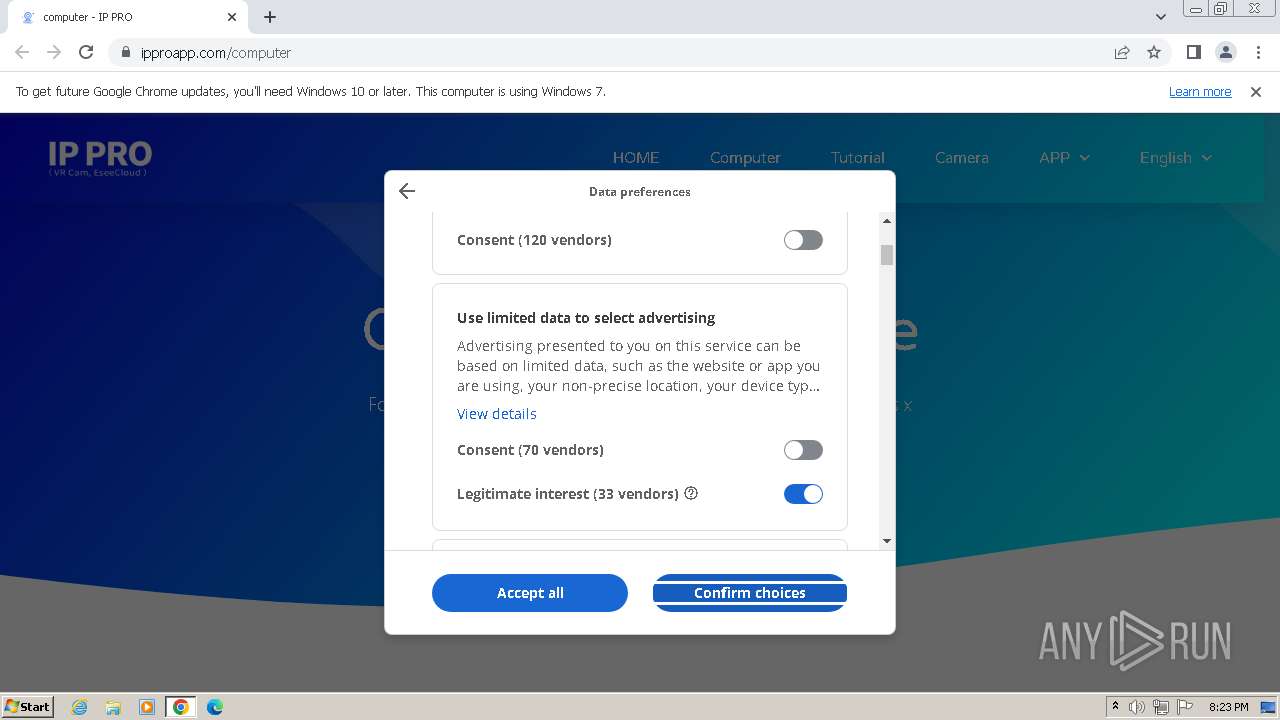Toggle Consent (70 vendors) switch

(803, 450)
